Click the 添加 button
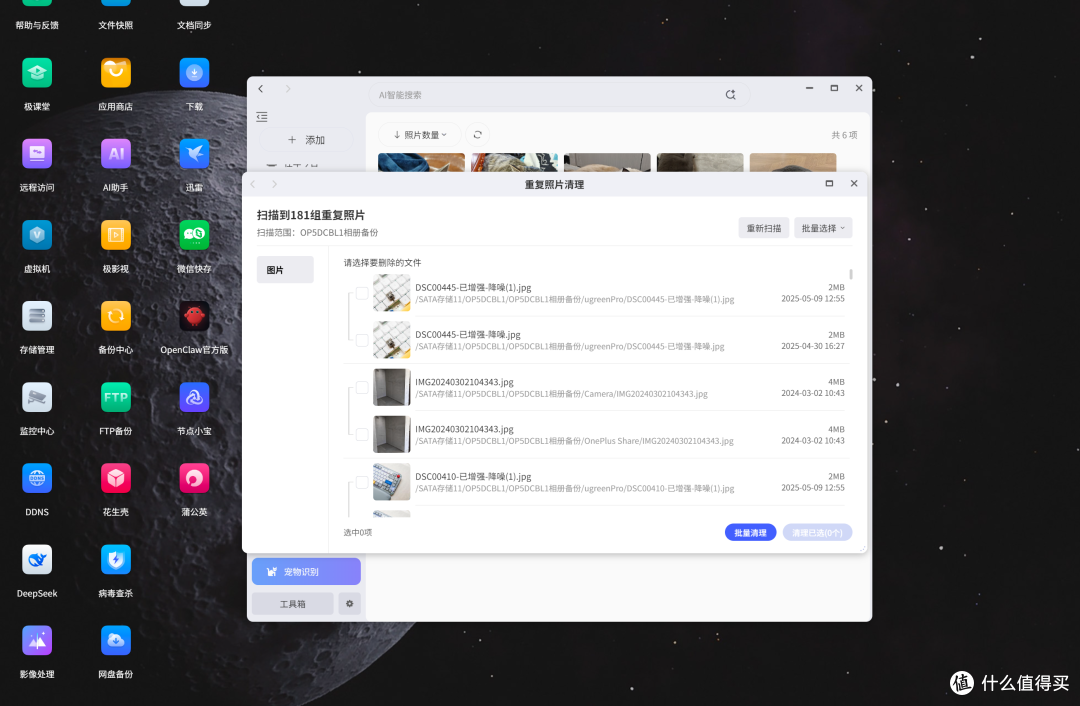 click(307, 140)
